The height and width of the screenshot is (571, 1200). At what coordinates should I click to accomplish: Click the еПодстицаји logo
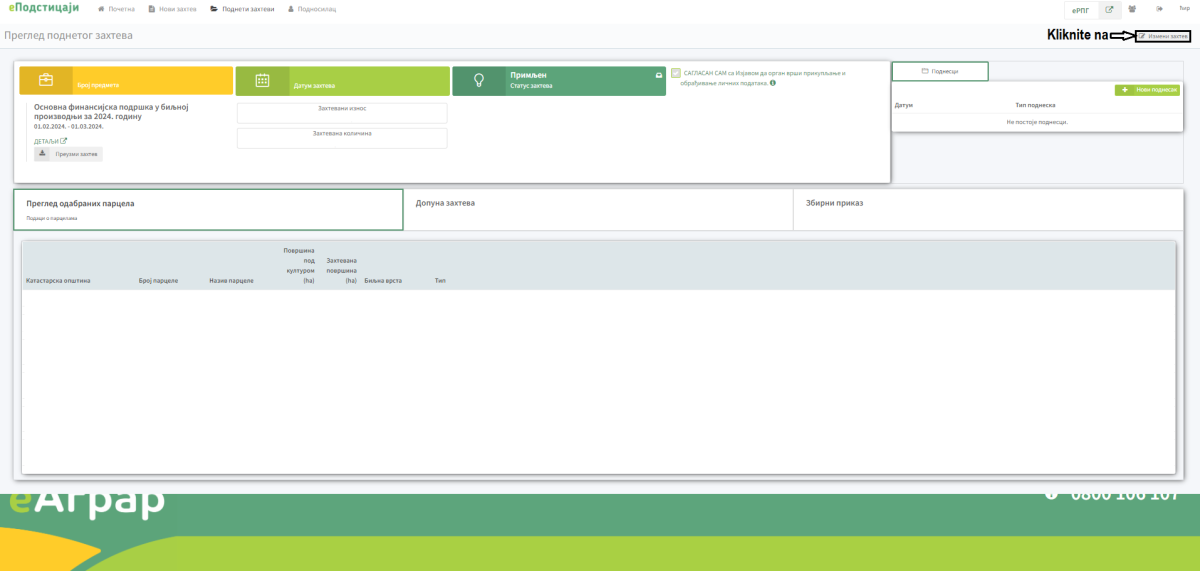click(x=43, y=8)
